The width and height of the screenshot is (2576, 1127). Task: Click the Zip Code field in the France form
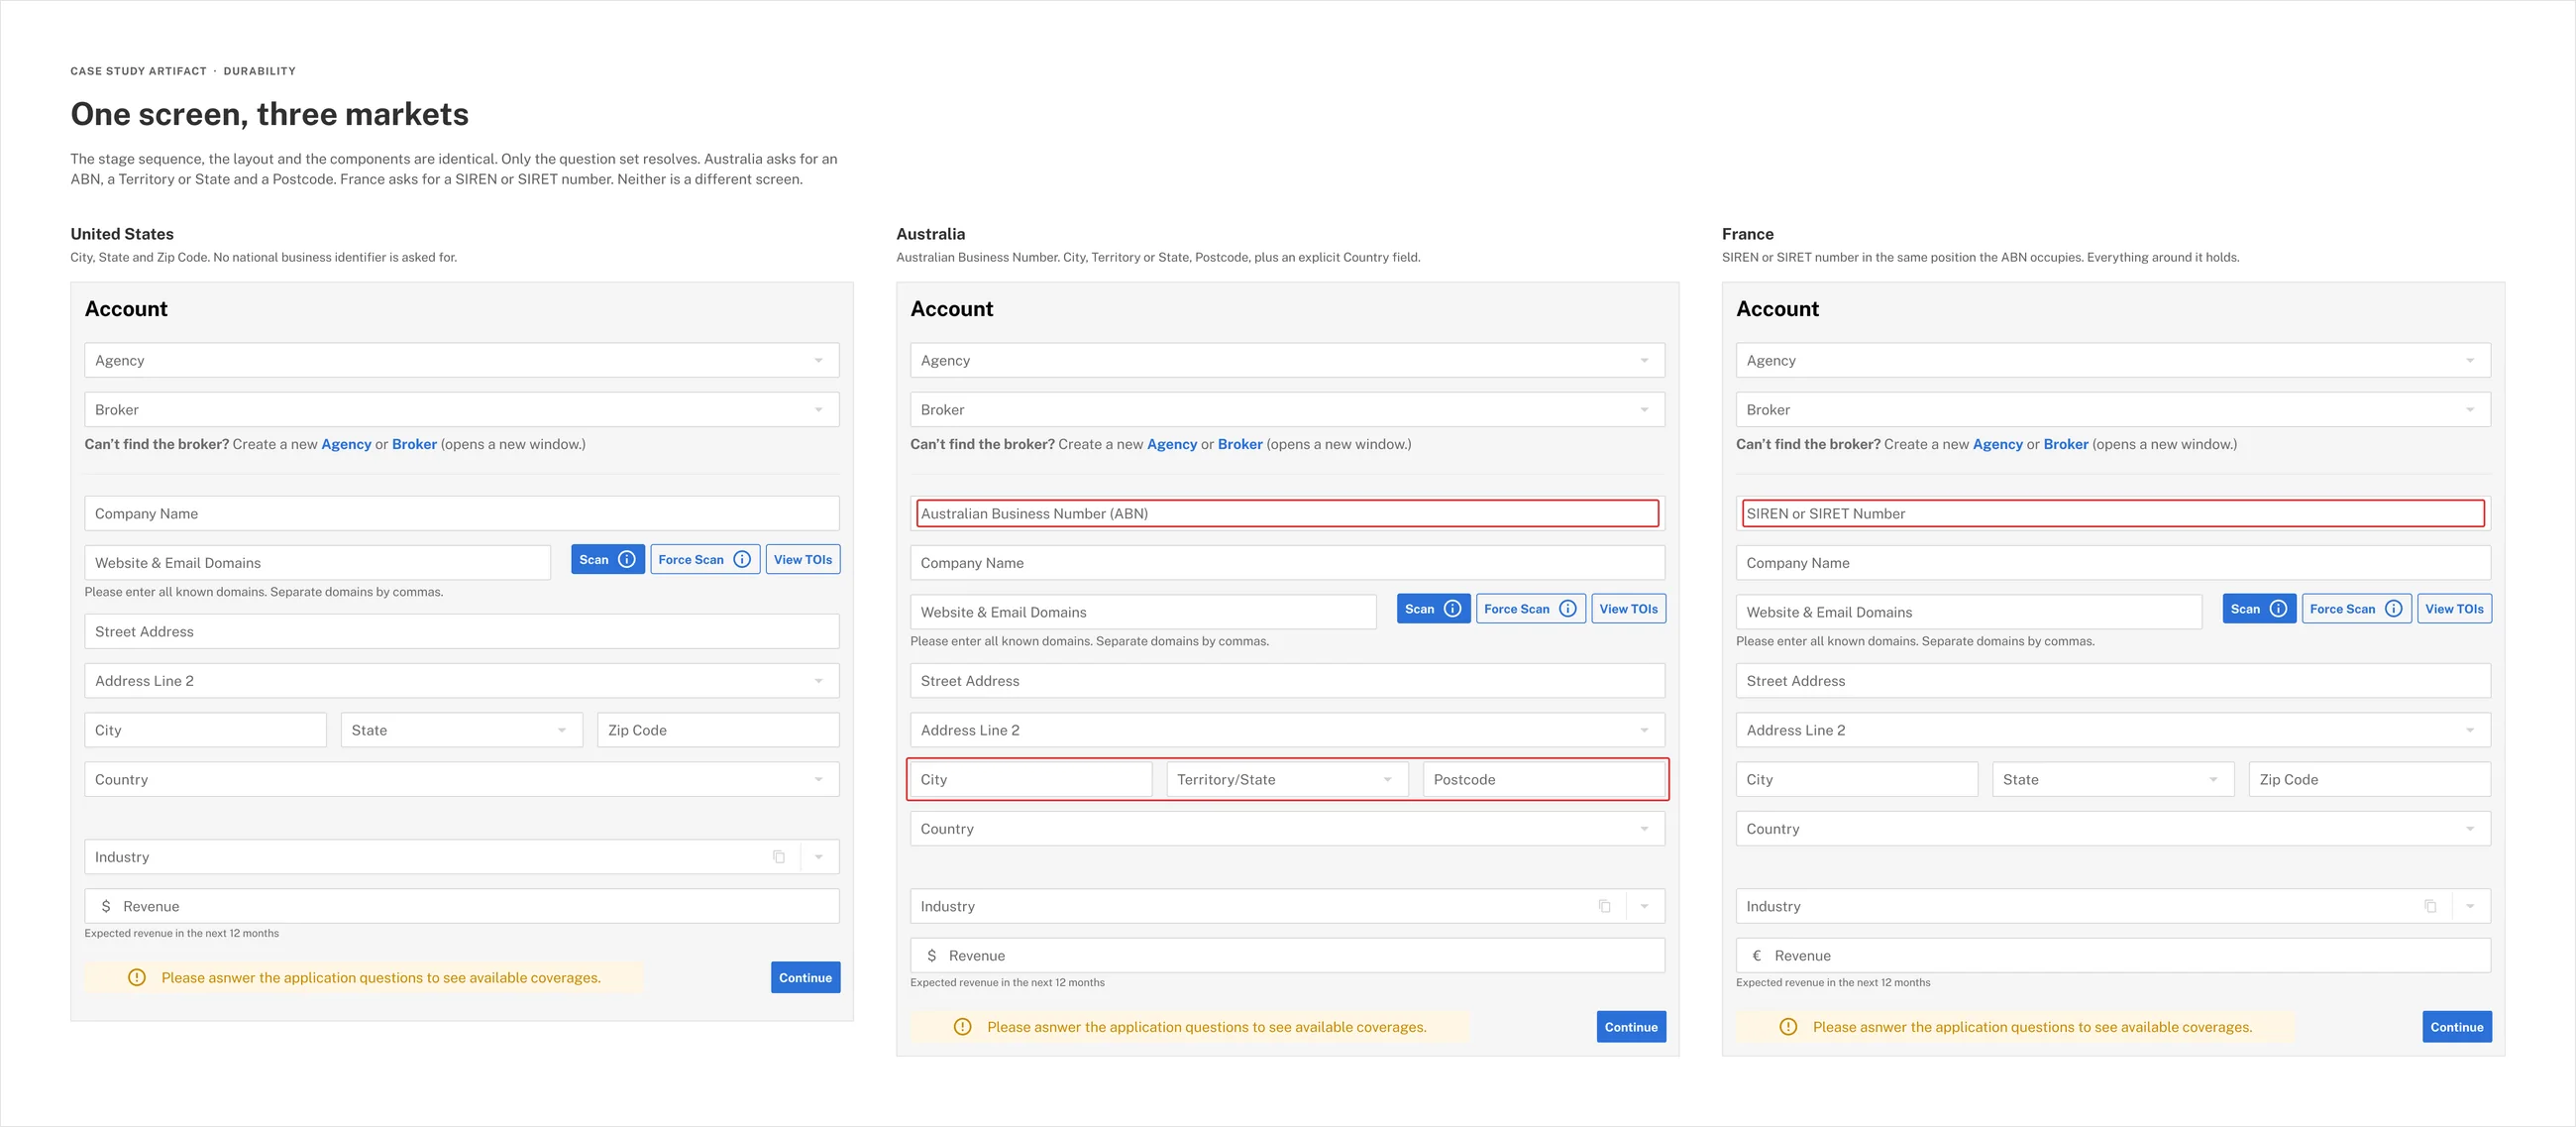point(2370,780)
